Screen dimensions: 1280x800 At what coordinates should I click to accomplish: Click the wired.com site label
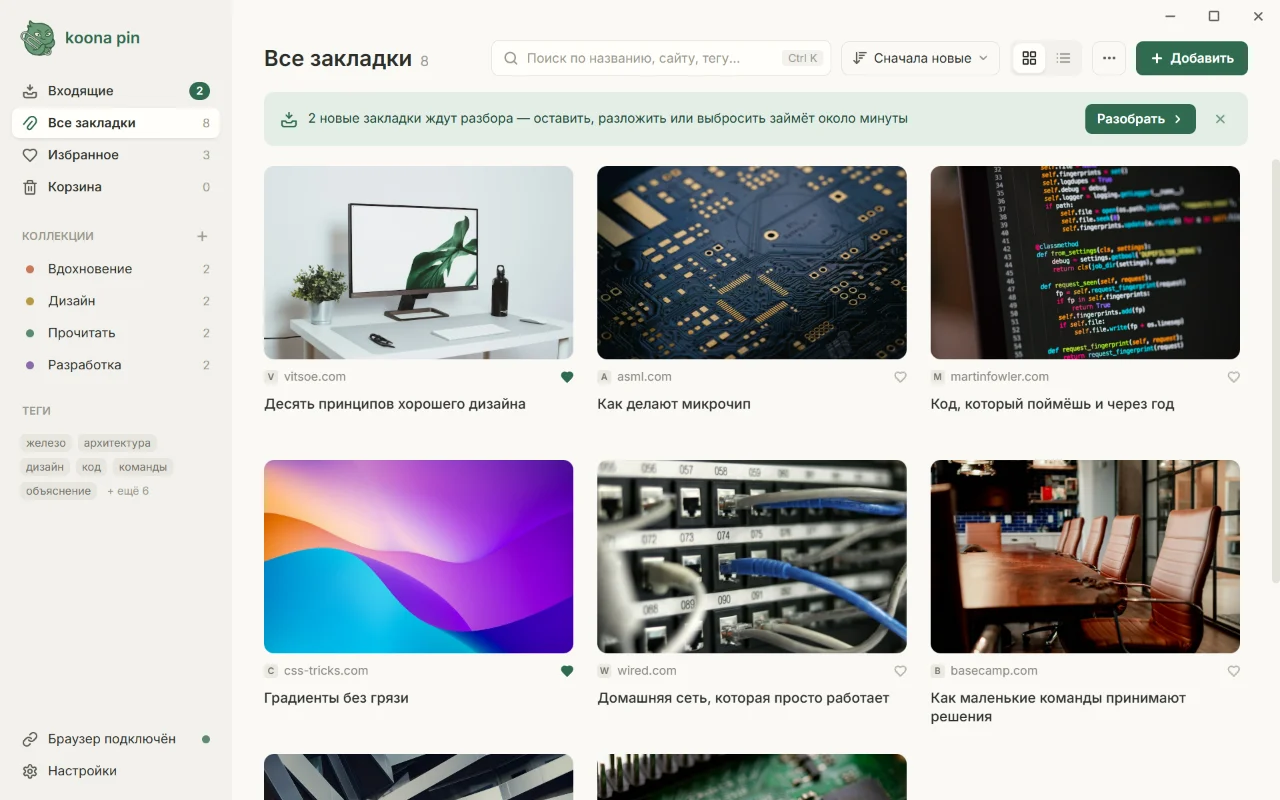(x=647, y=671)
